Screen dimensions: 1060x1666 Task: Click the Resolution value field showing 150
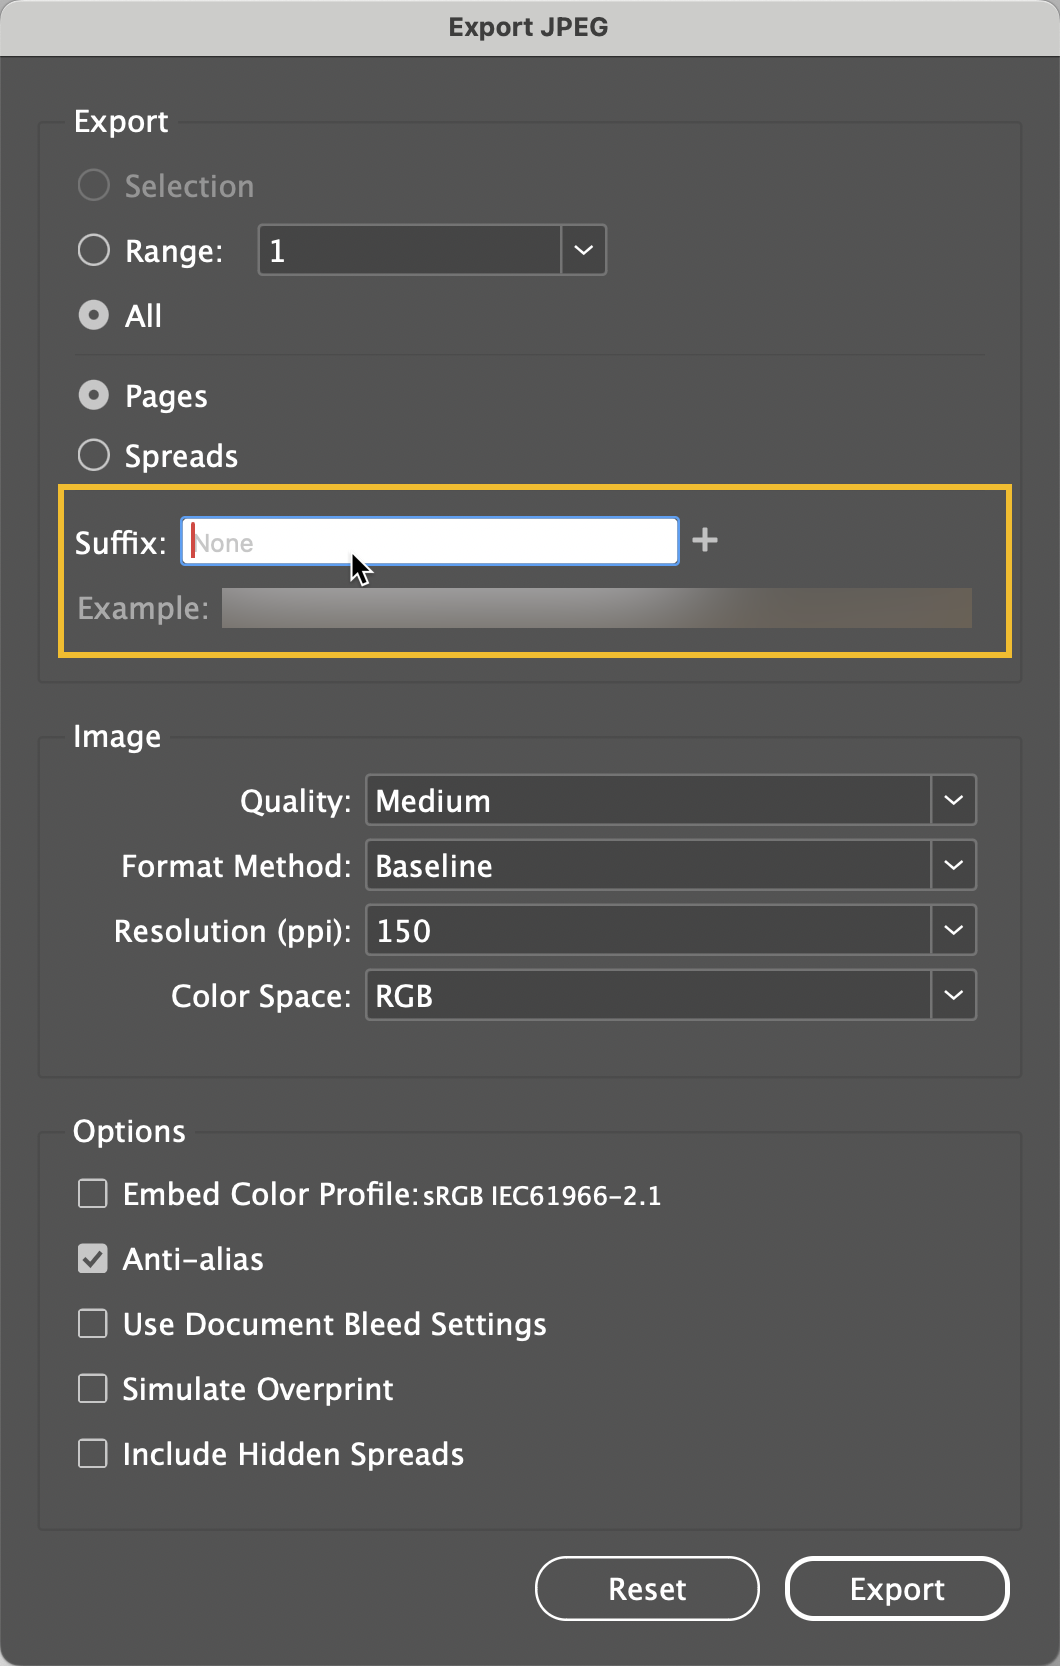(x=648, y=930)
